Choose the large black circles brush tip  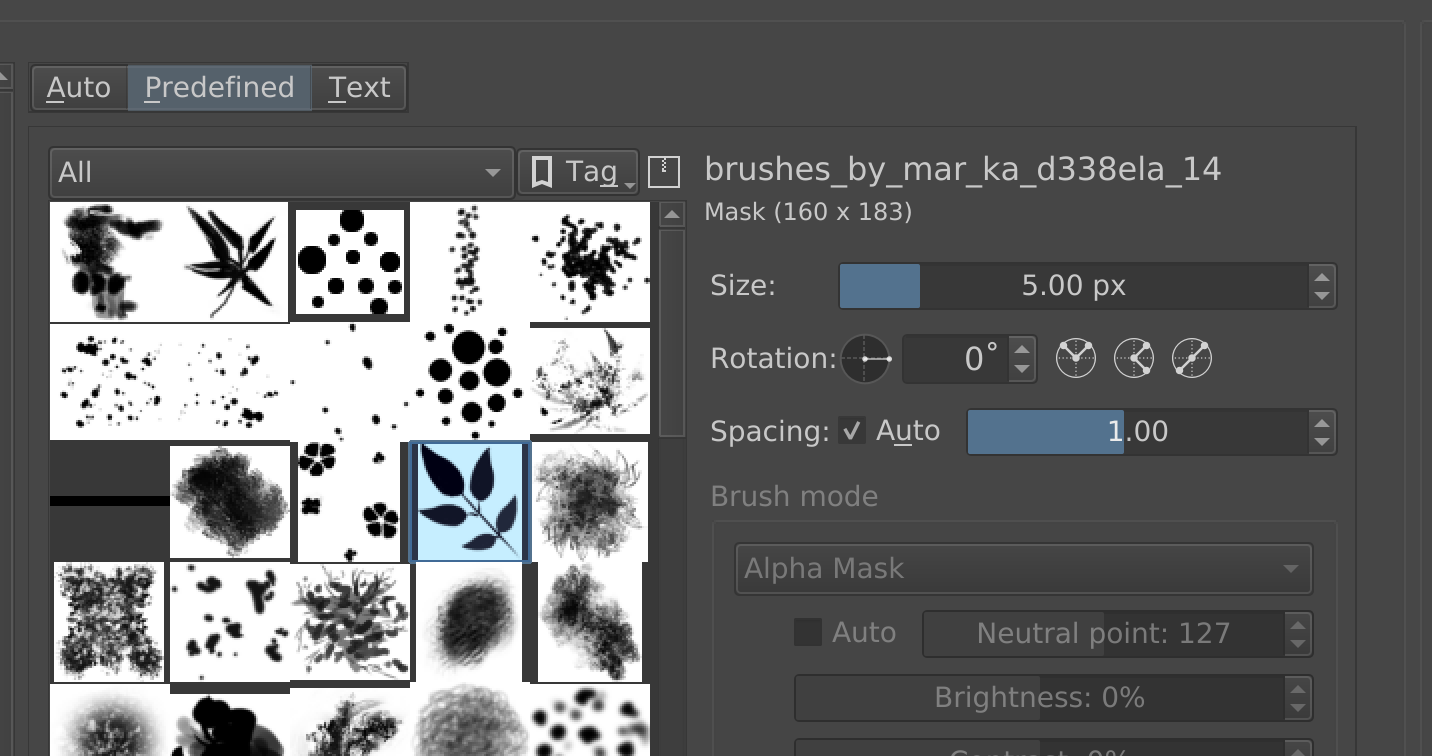[x=470, y=380]
